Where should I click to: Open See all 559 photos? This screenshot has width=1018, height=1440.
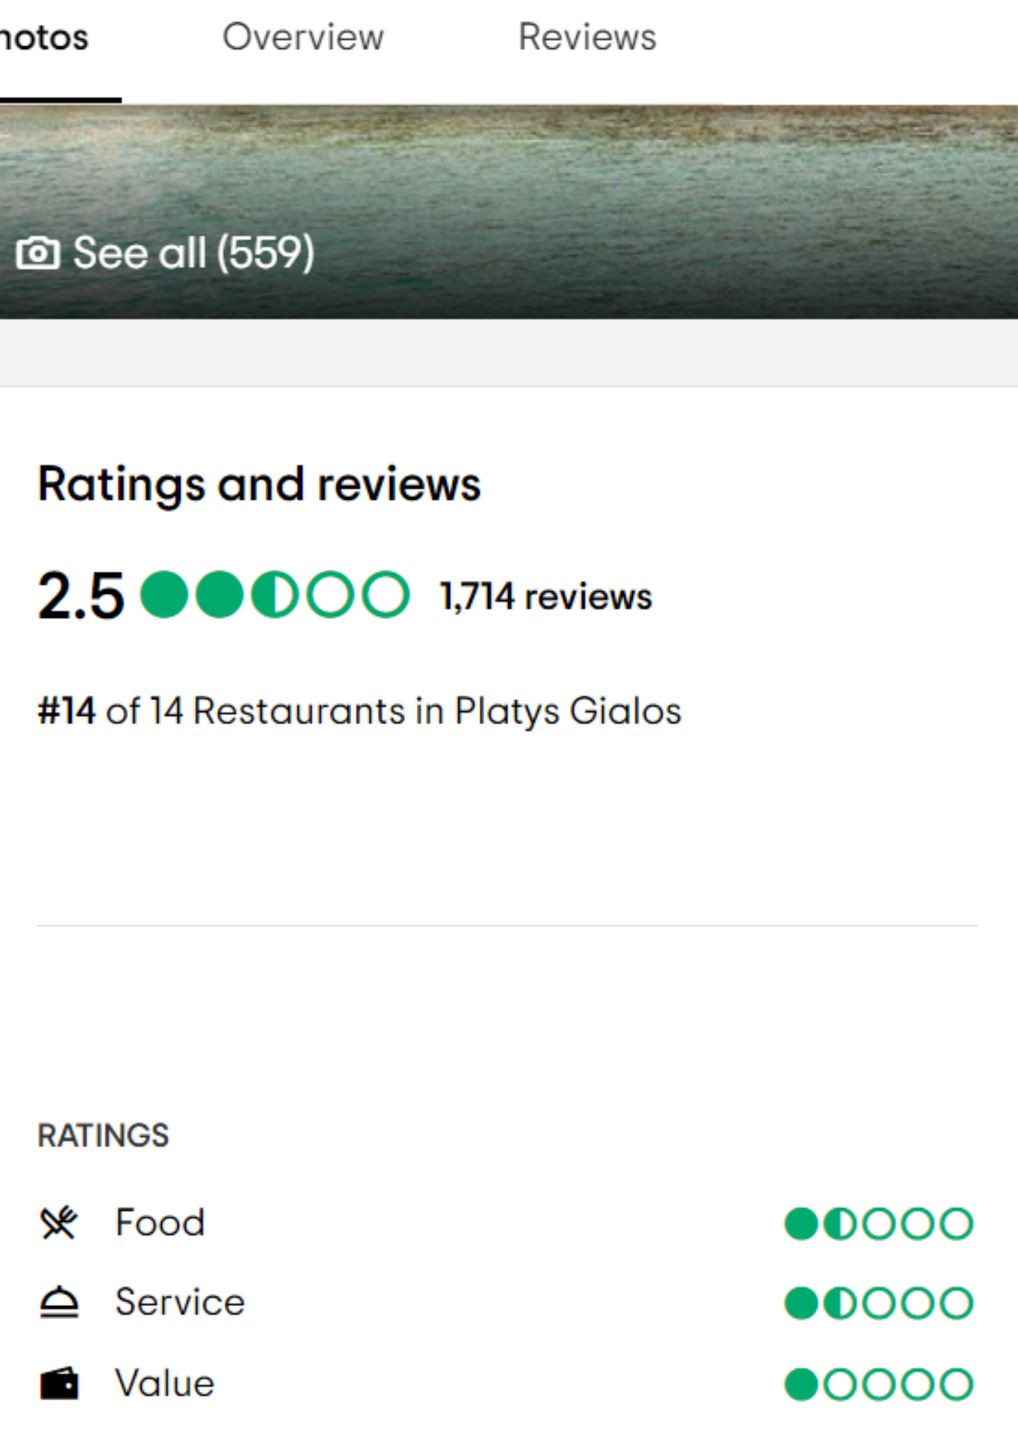192,253
